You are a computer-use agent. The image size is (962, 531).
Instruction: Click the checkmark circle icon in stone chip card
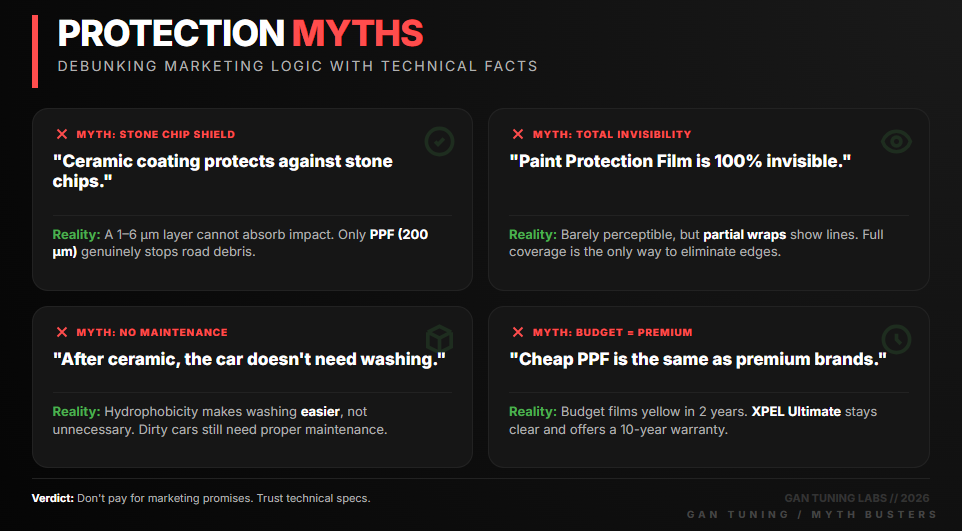(x=440, y=142)
